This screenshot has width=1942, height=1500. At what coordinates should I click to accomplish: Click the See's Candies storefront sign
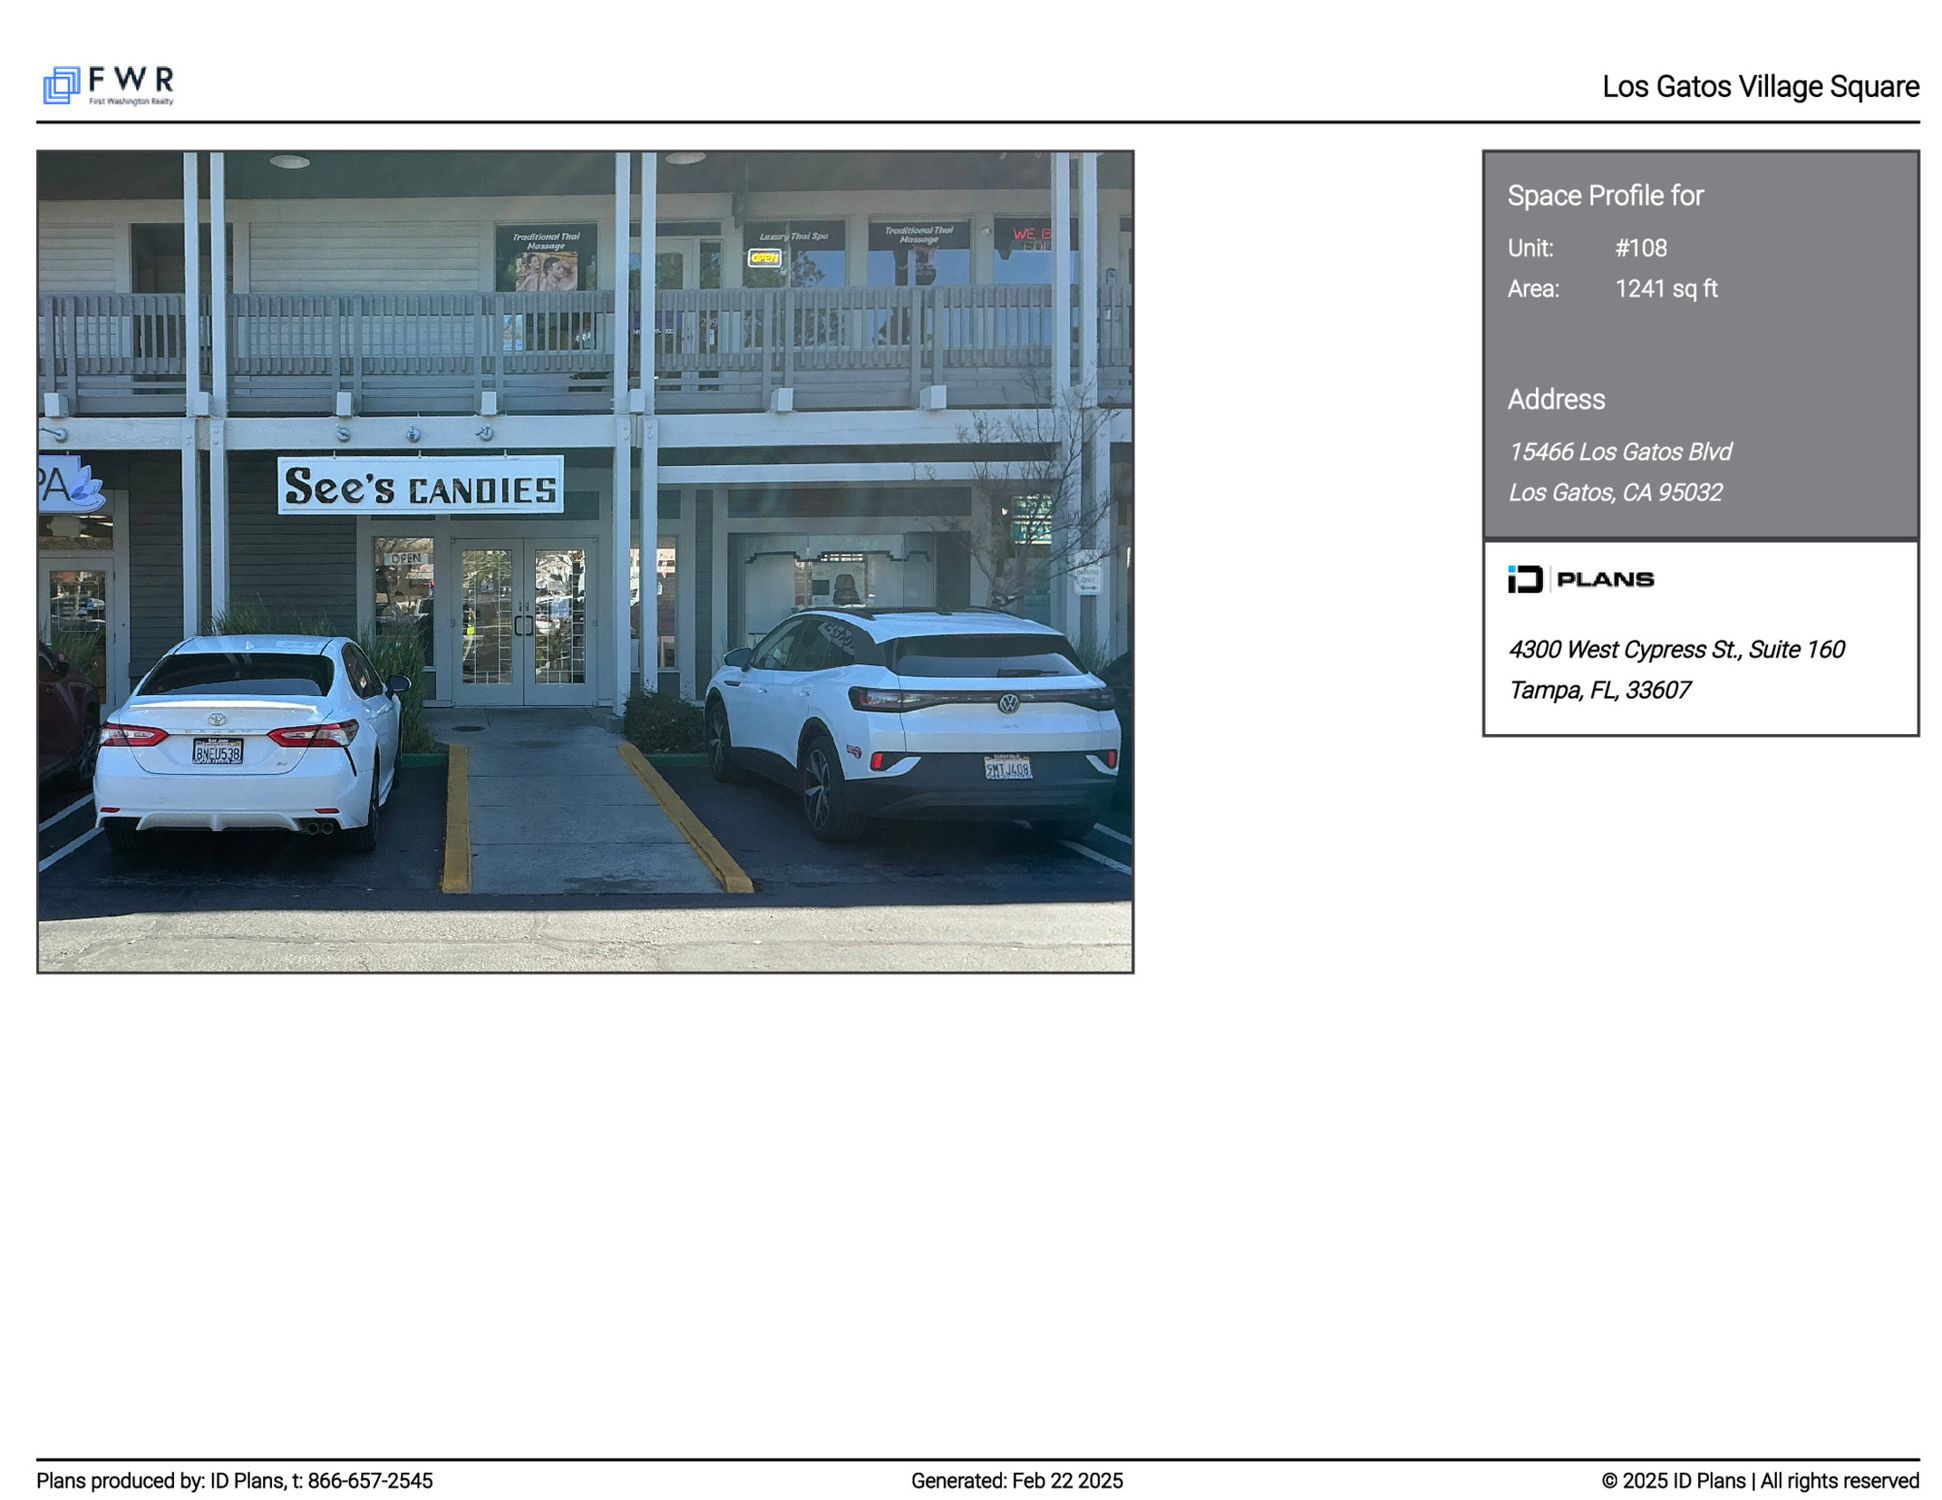tap(420, 486)
